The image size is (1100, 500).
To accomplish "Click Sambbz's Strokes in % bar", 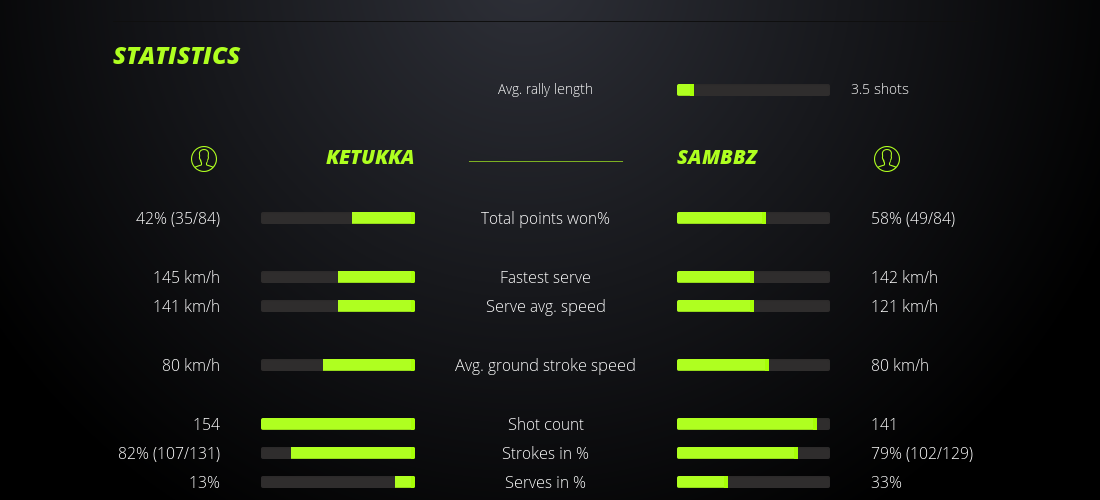I will [753, 453].
